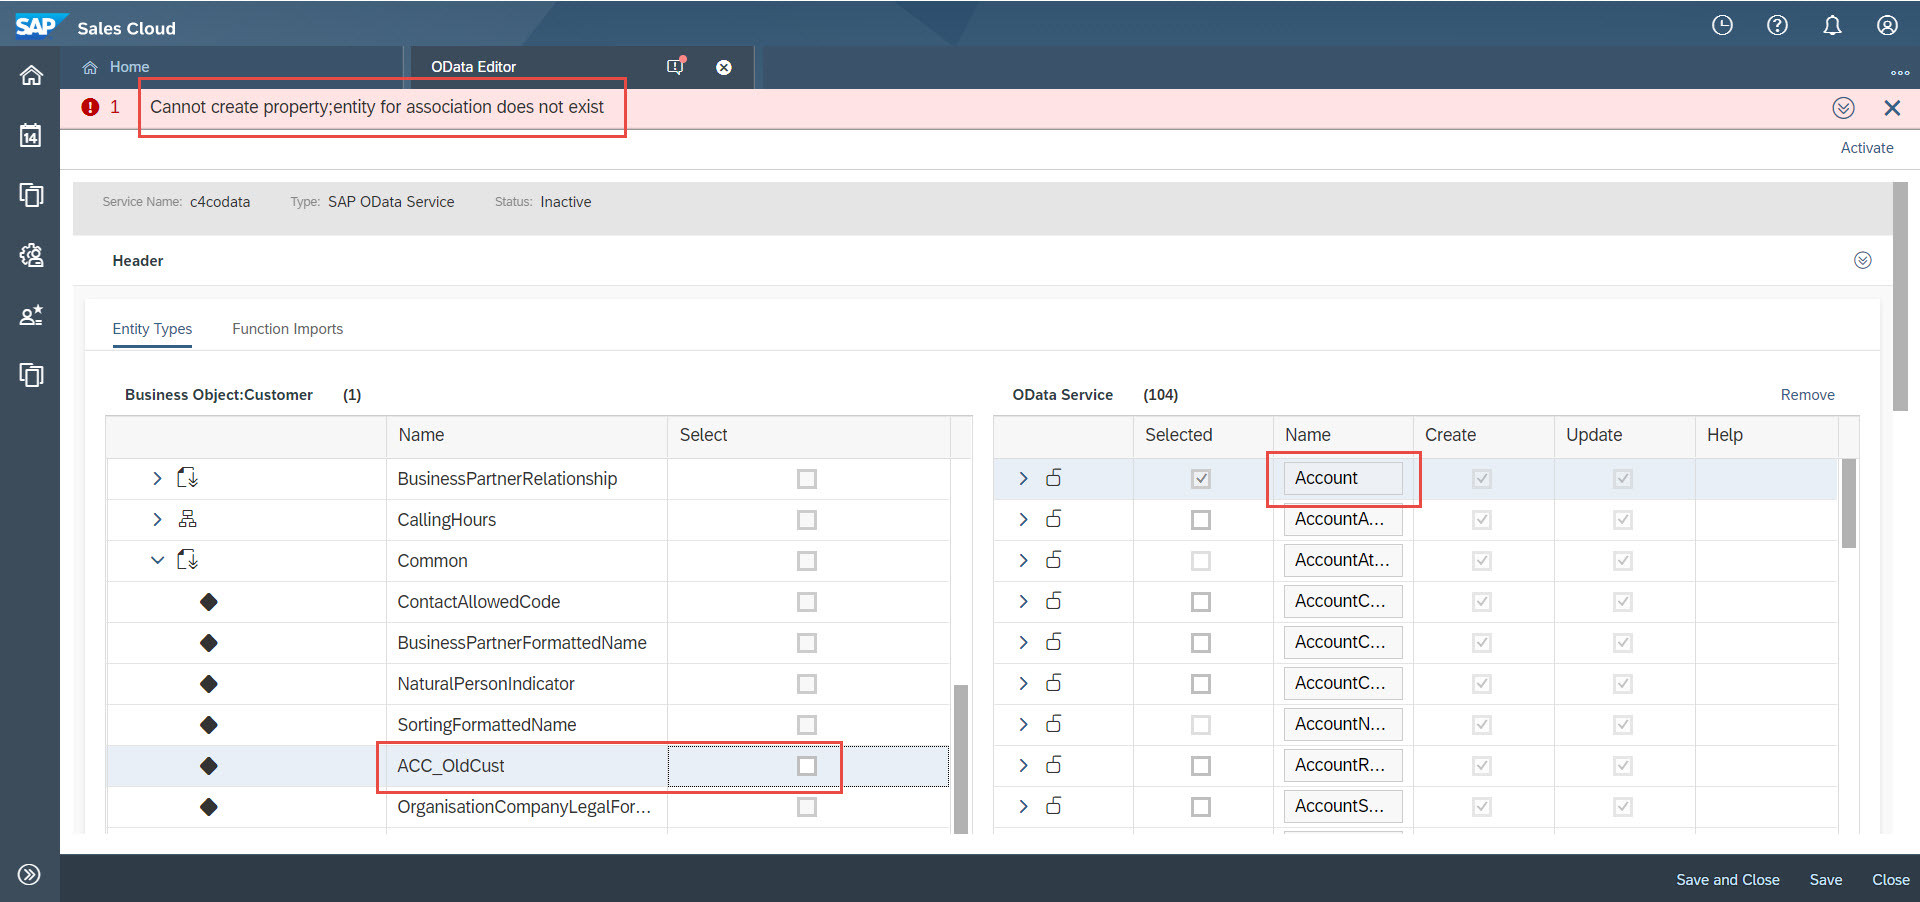Toggle Selected checkbox for AccountR... row
This screenshot has height=902, width=1920.
[x=1201, y=766]
